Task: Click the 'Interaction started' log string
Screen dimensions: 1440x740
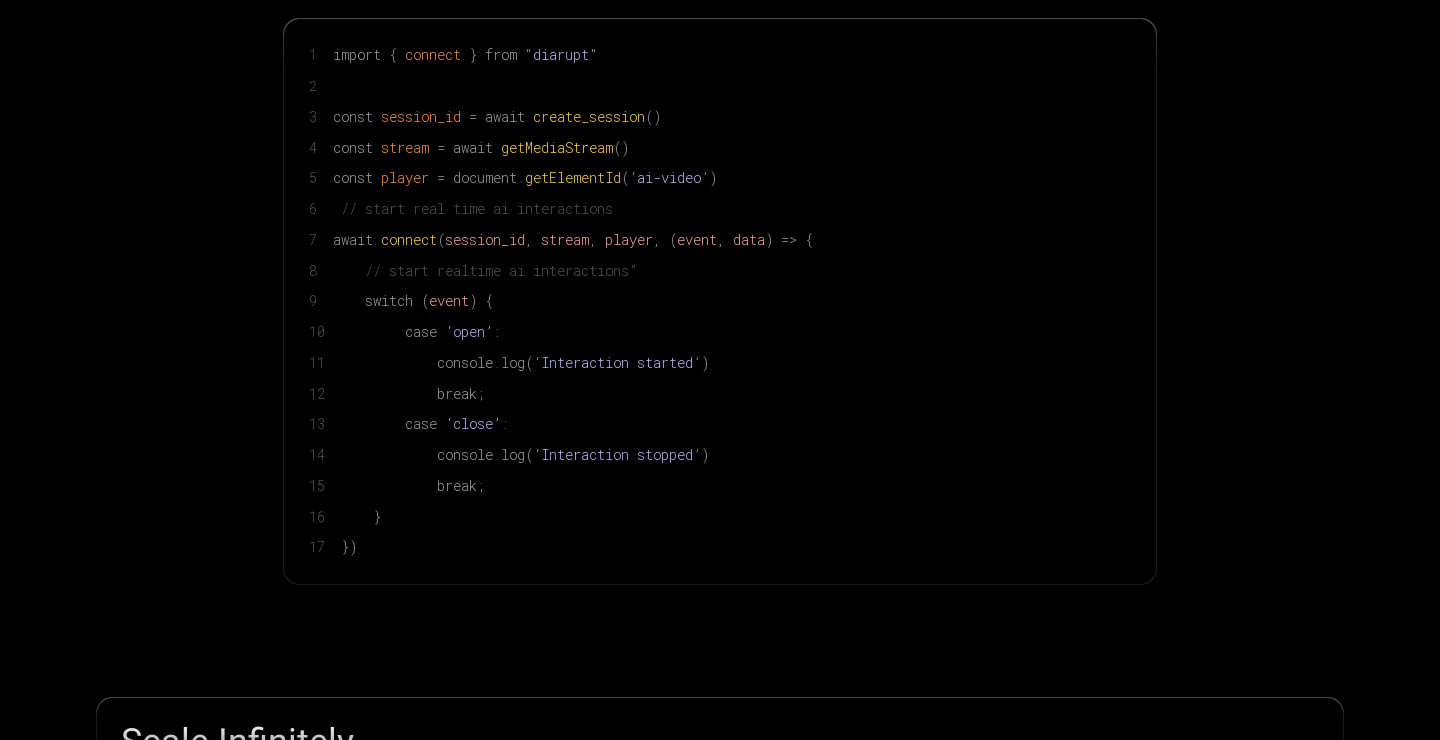Action: (617, 363)
